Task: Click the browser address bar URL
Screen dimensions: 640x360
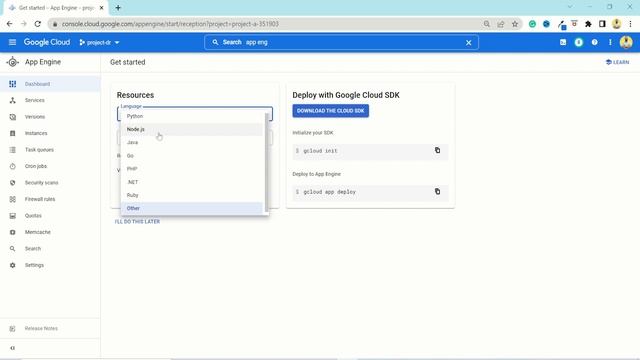Action: coord(170,24)
